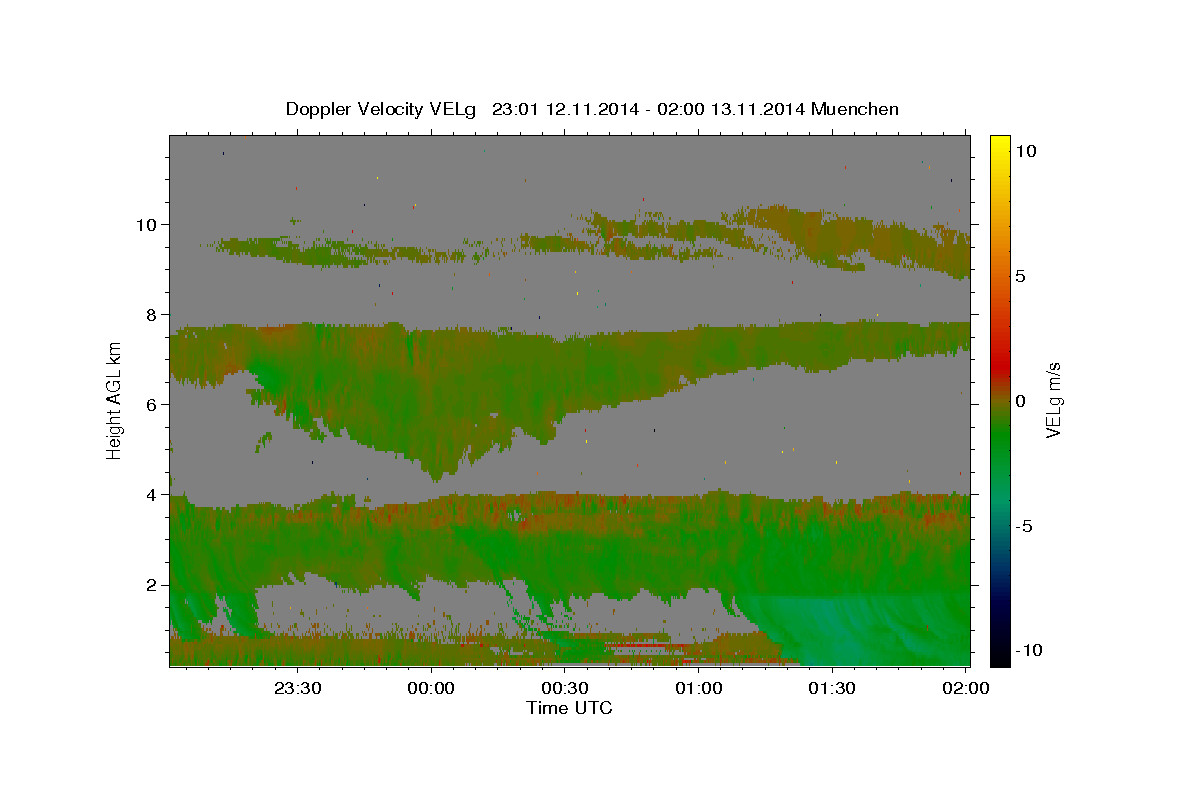Screen dimensions: 1200x800
Task: Click the height axis value 6
Action: click(151, 404)
